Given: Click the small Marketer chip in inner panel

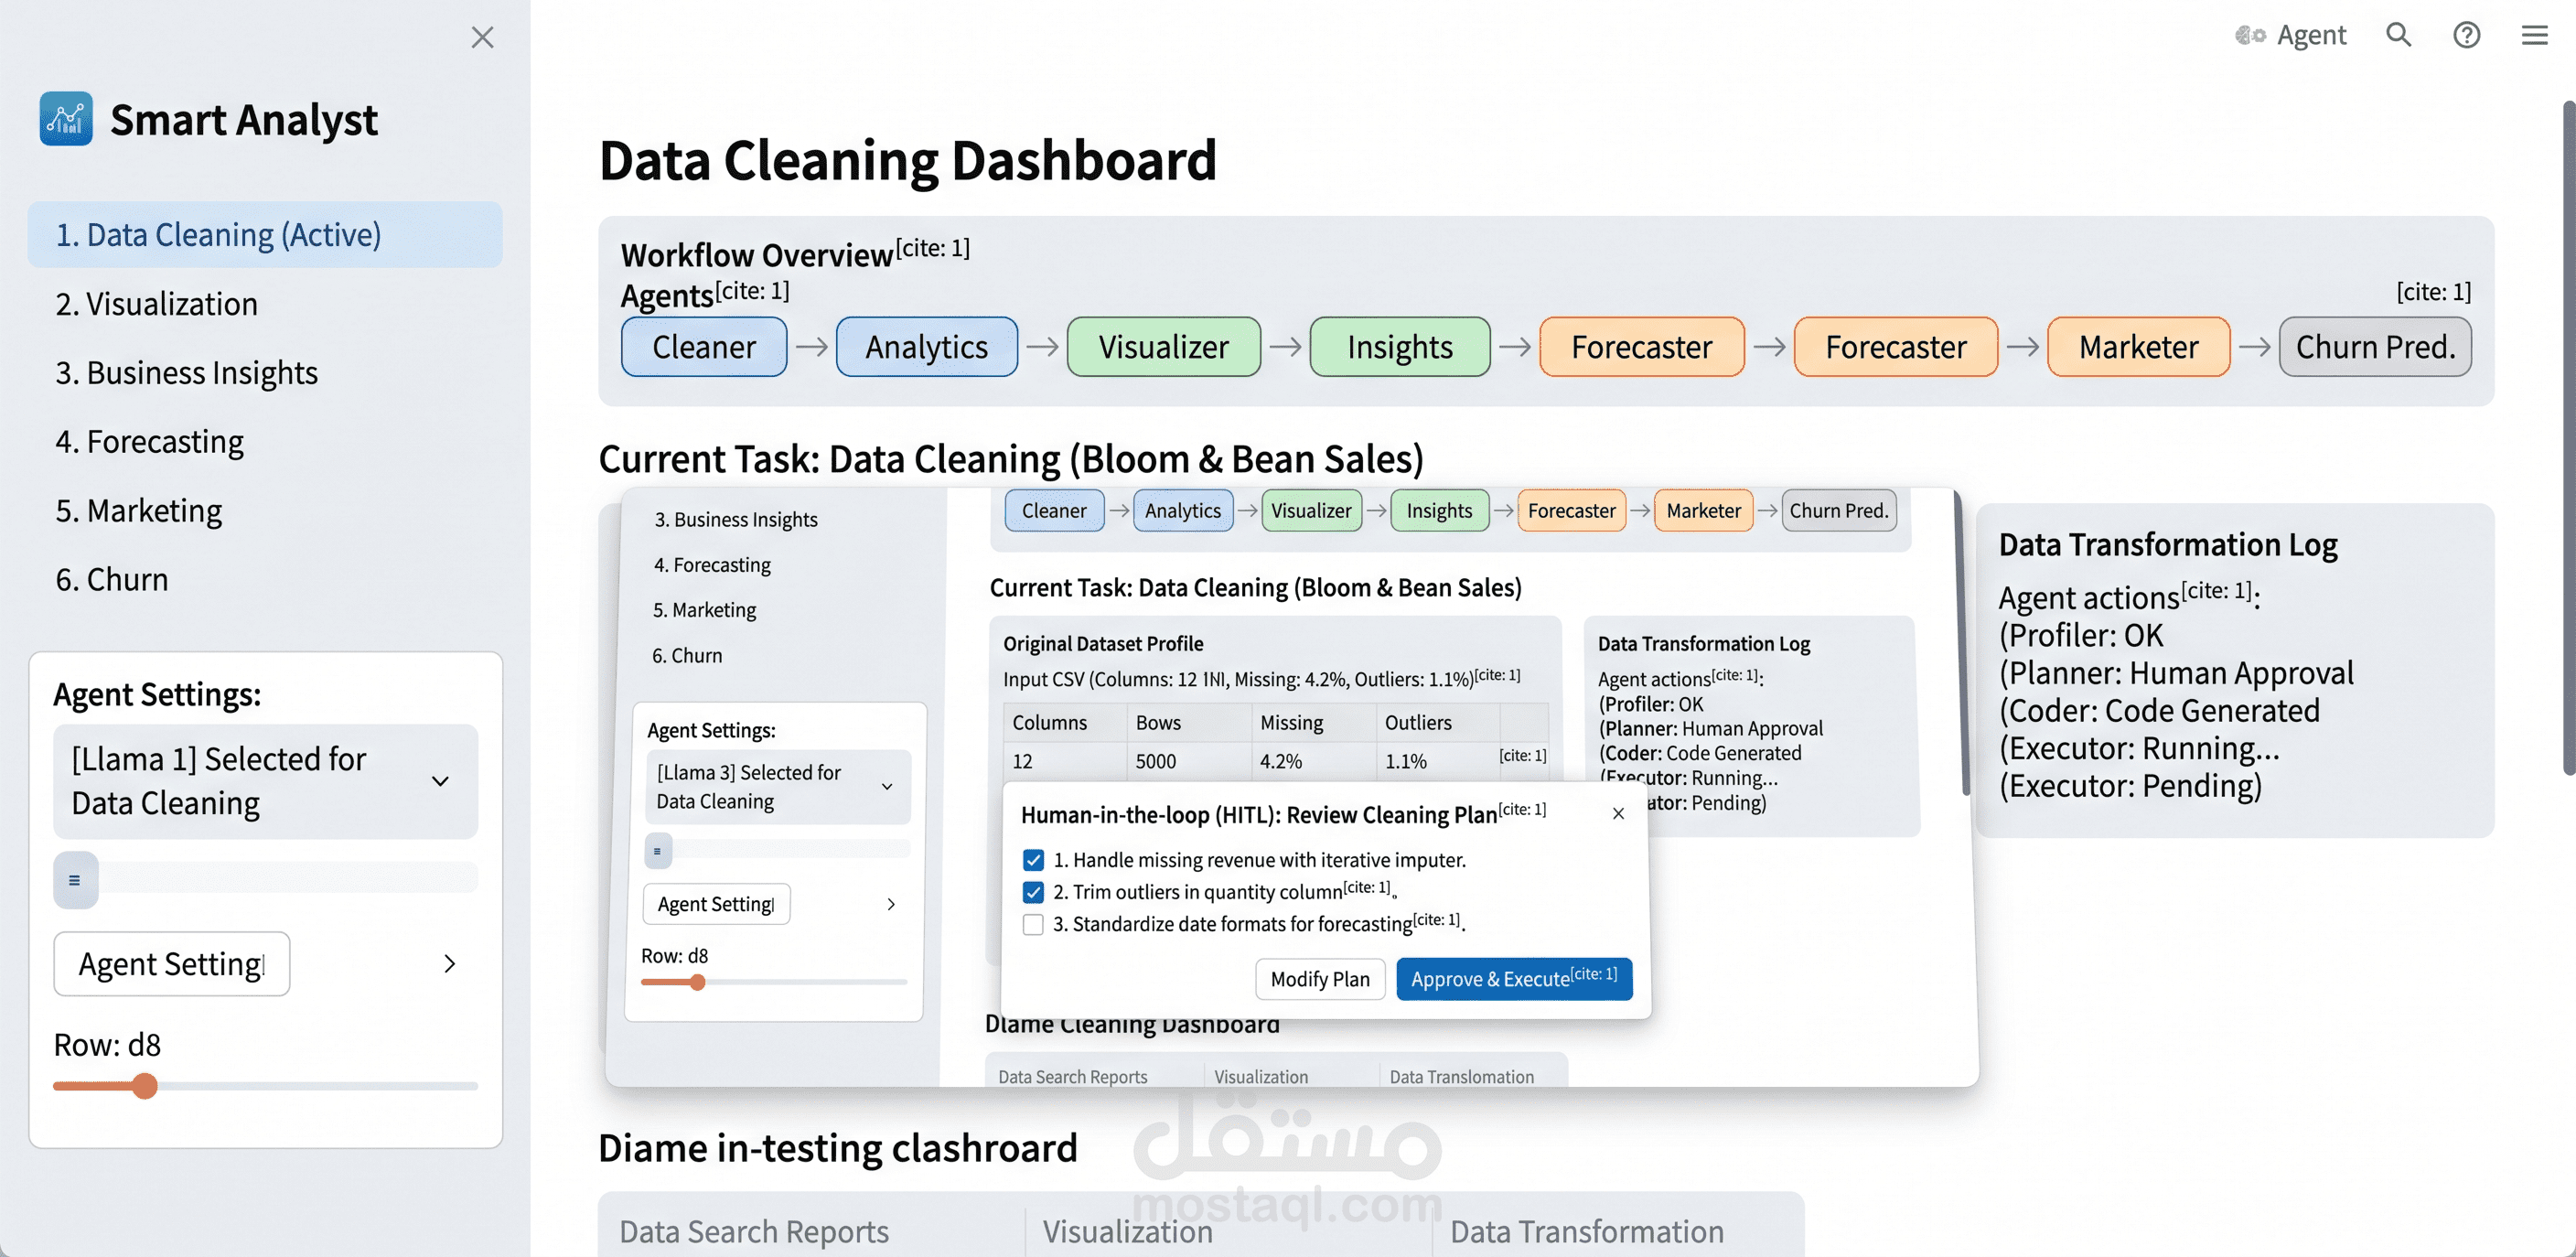Looking at the screenshot, I should click(x=1703, y=510).
